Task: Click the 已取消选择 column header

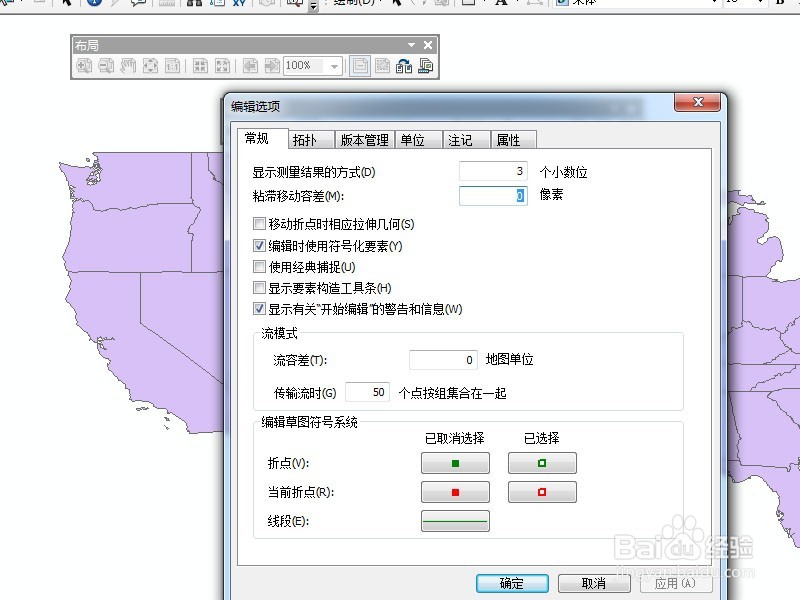Action: (455, 438)
